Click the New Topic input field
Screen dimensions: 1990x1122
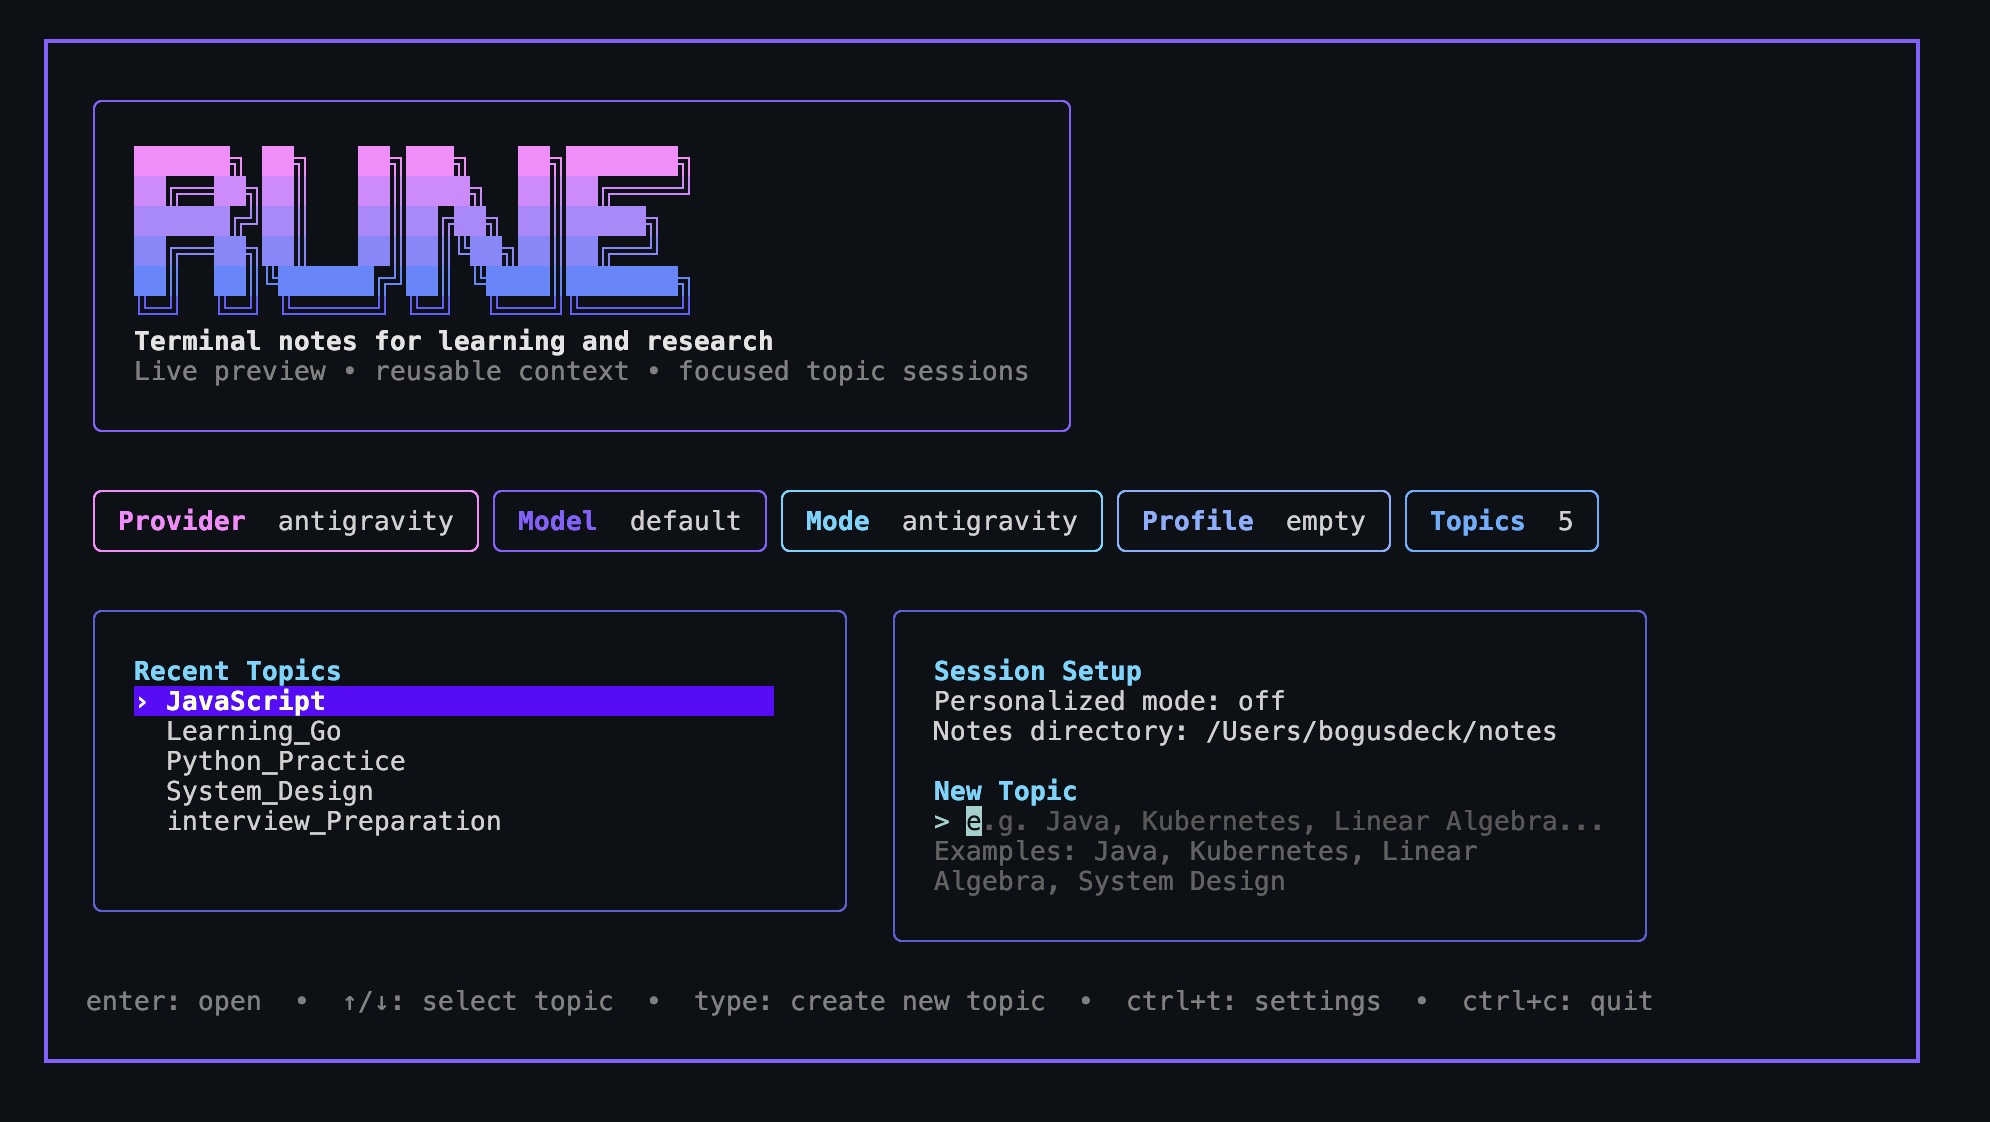point(1268,821)
